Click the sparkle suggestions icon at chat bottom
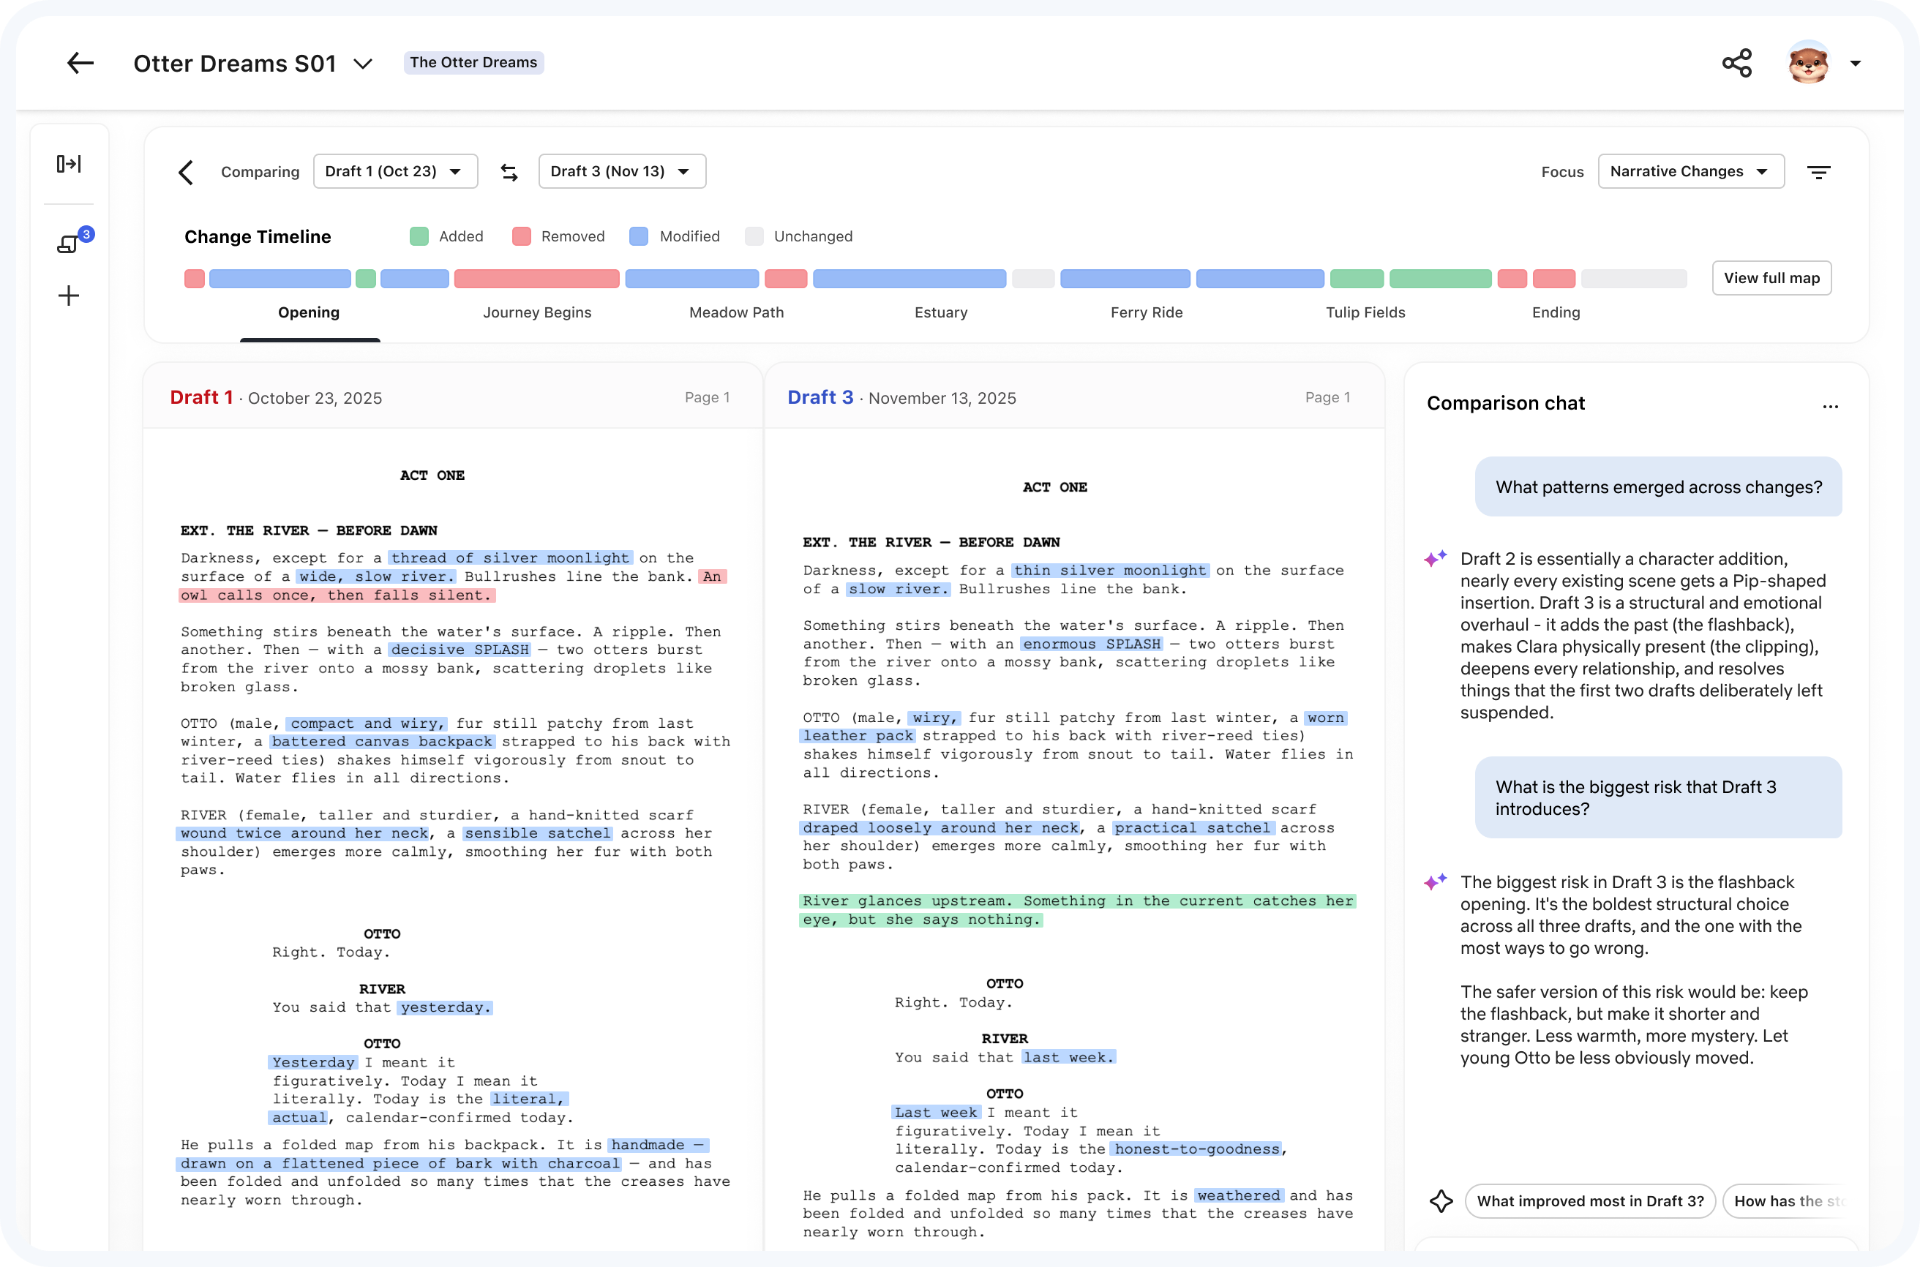The image size is (1920, 1267). (x=1441, y=1201)
